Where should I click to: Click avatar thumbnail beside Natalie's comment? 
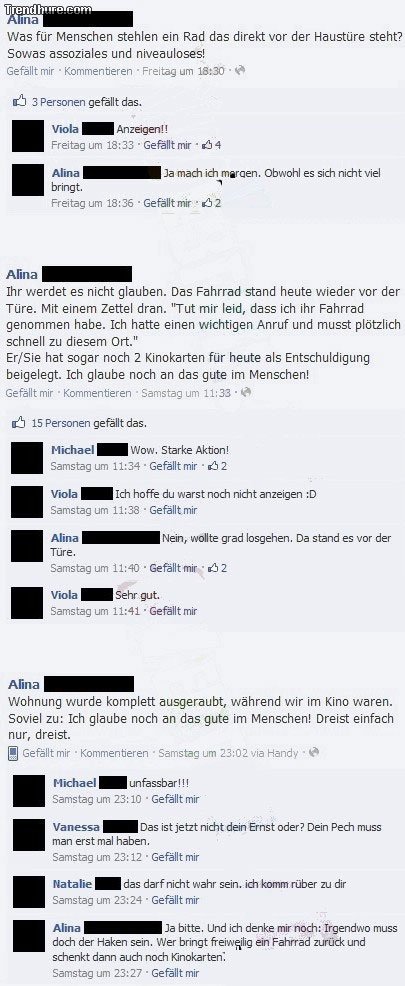(29, 892)
